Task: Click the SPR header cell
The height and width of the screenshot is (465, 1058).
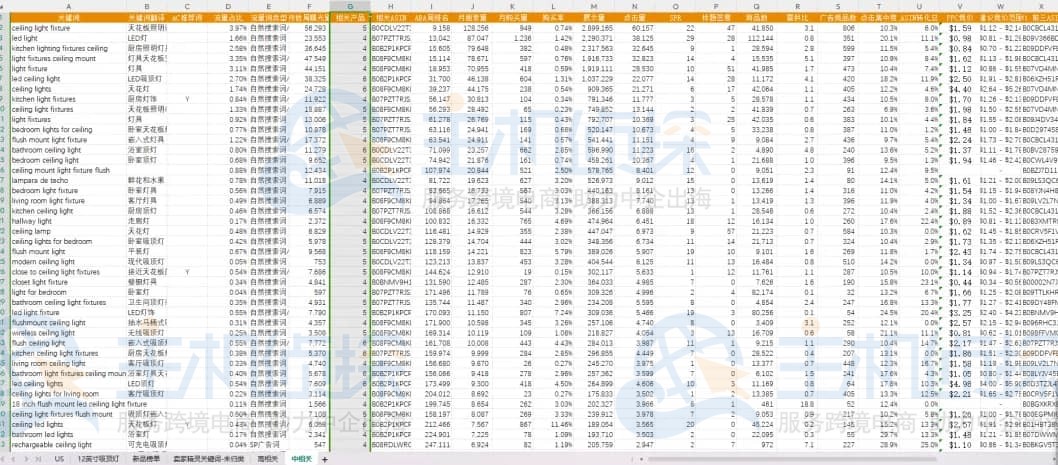Action: coord(676,18)
